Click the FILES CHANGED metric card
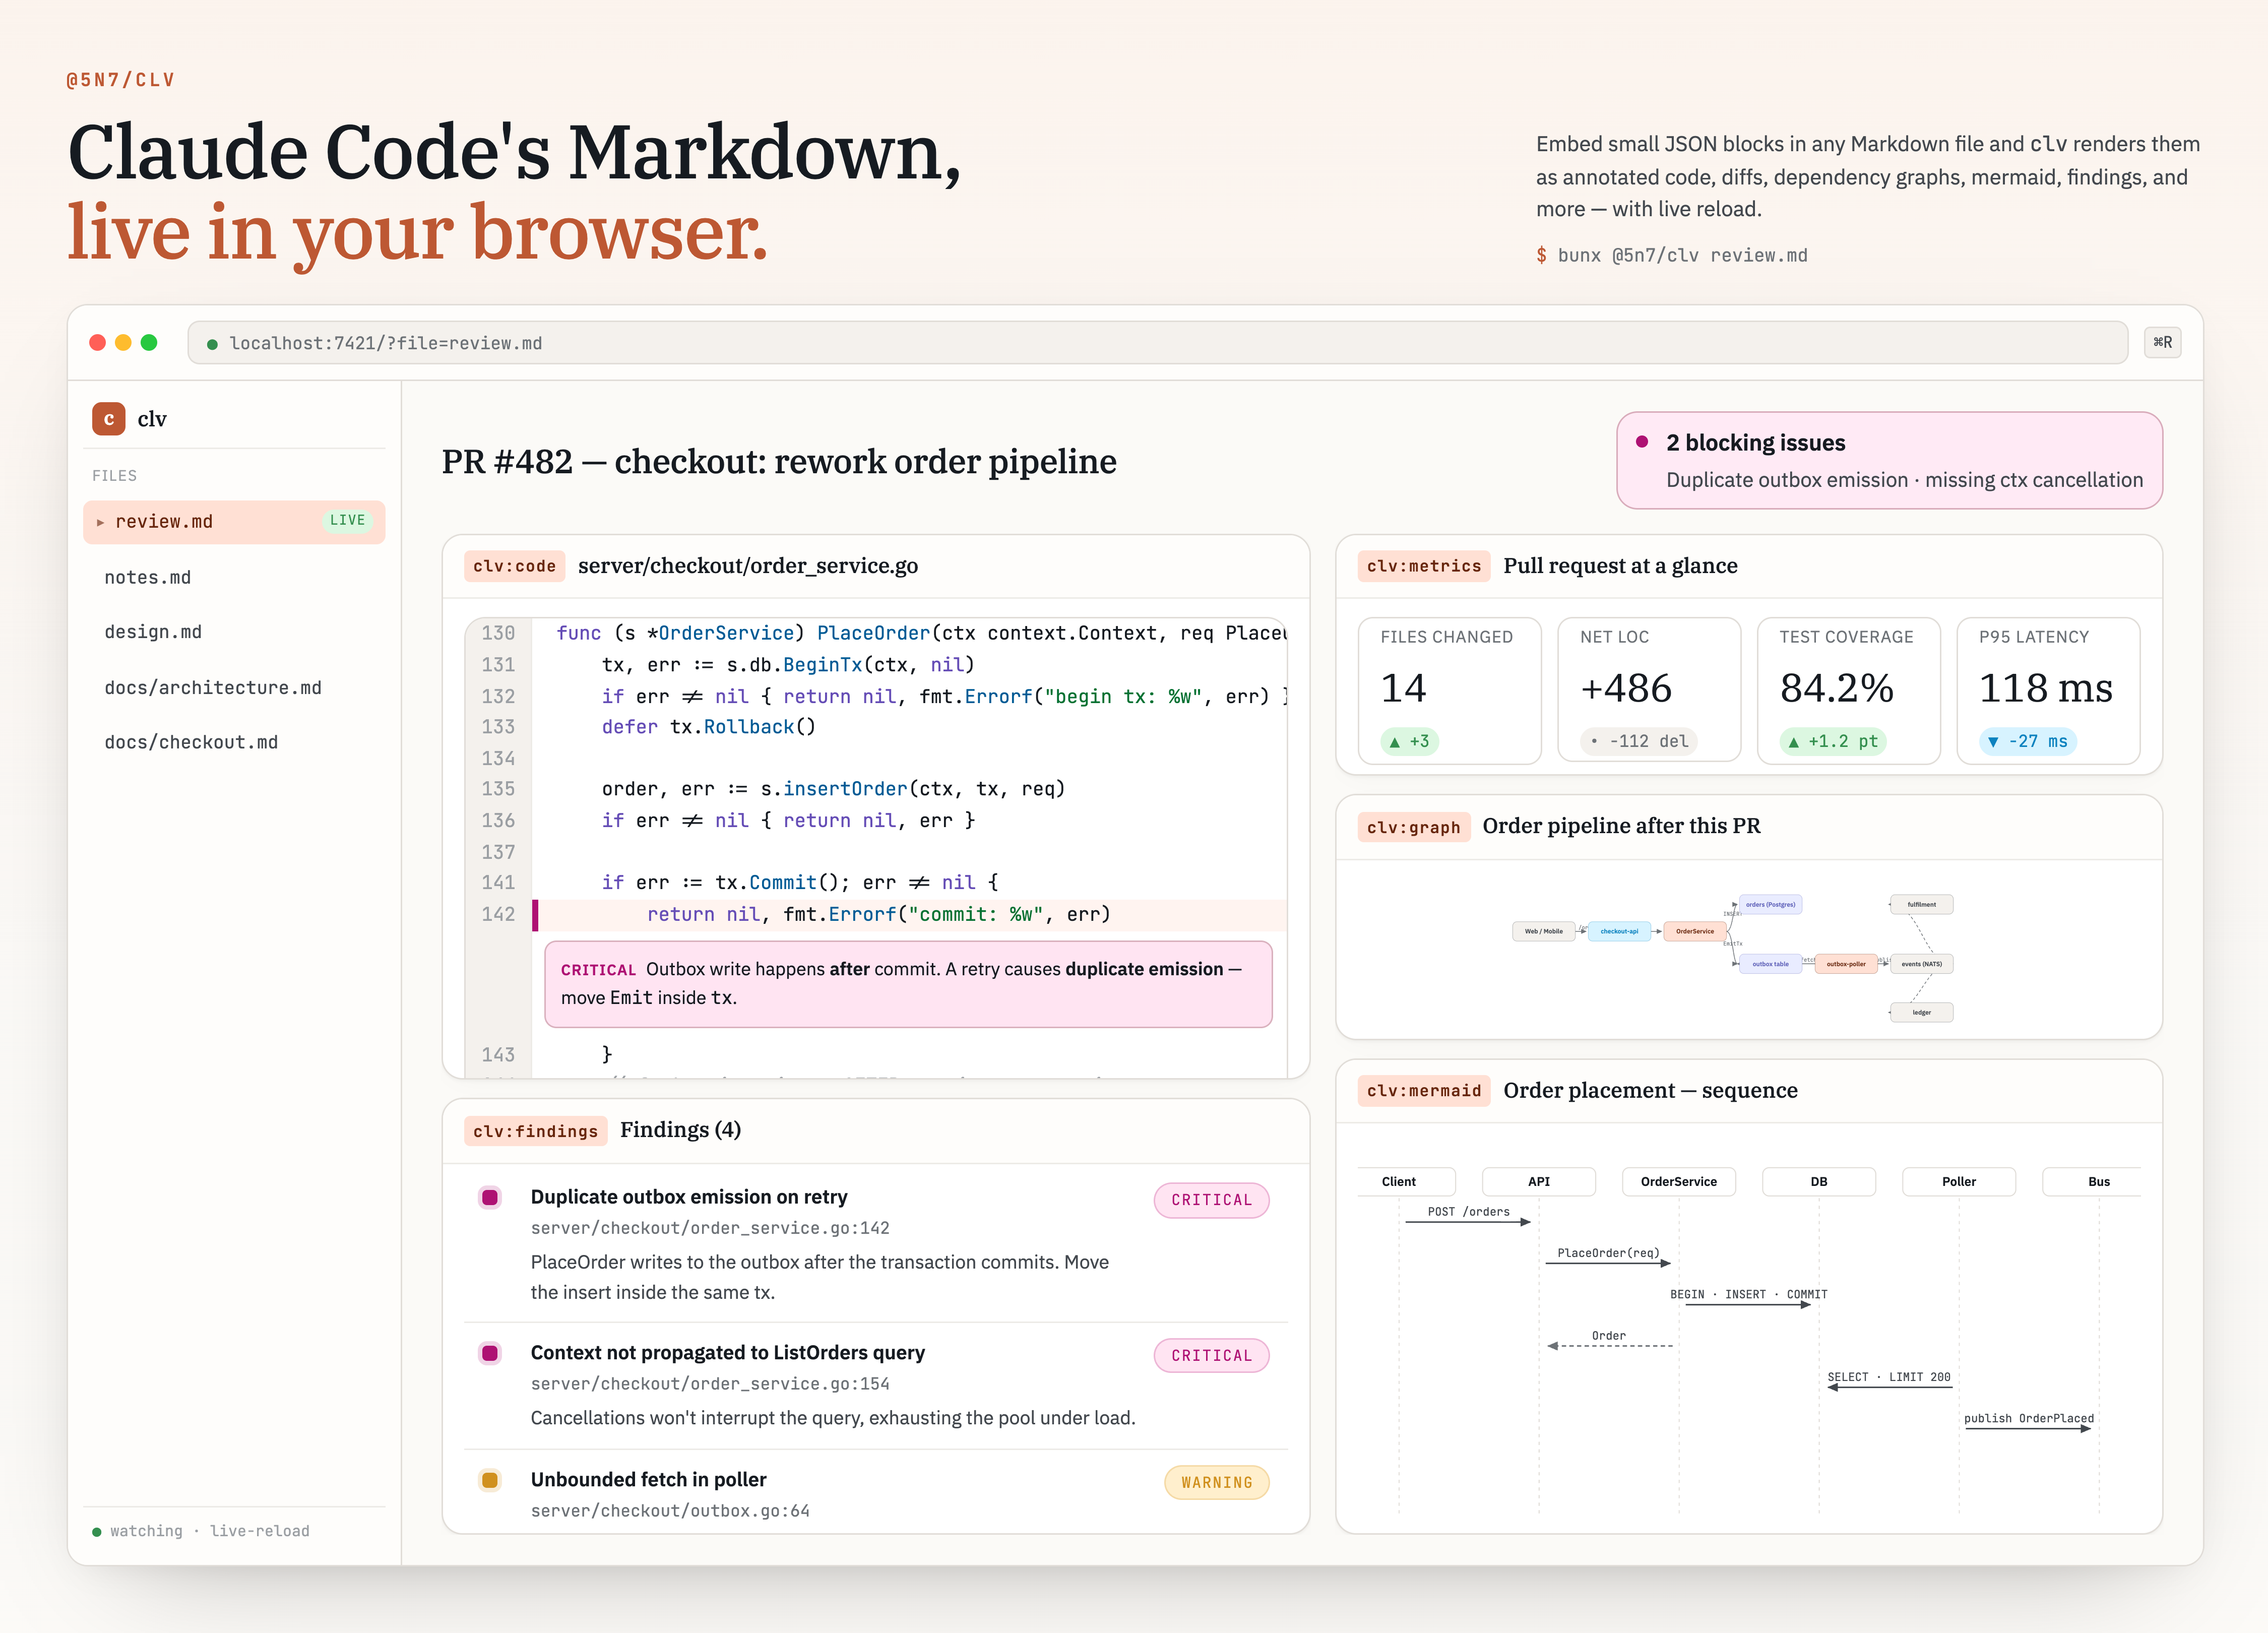The width and height of the screenshot is (2268, 1633). [x=1449, y=690]
